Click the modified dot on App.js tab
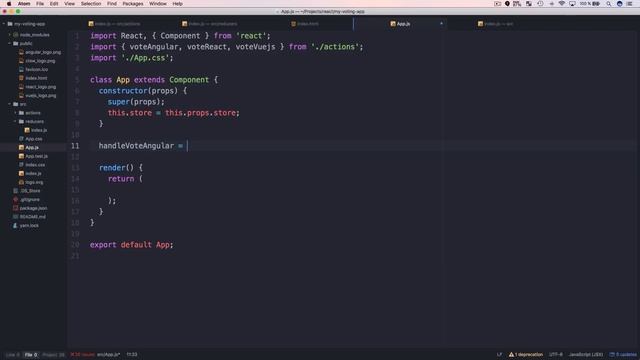 441,24
